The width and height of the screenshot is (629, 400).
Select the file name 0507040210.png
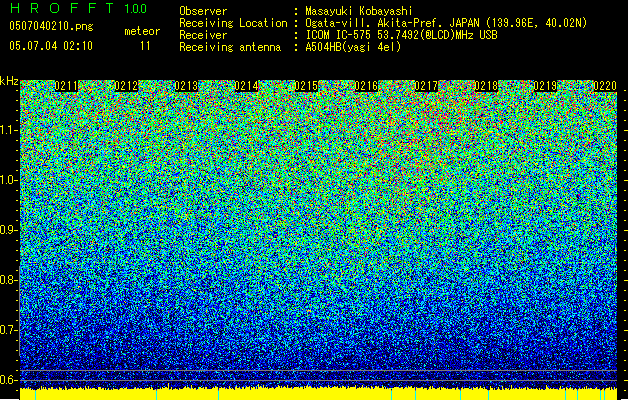tap(51, 26)
